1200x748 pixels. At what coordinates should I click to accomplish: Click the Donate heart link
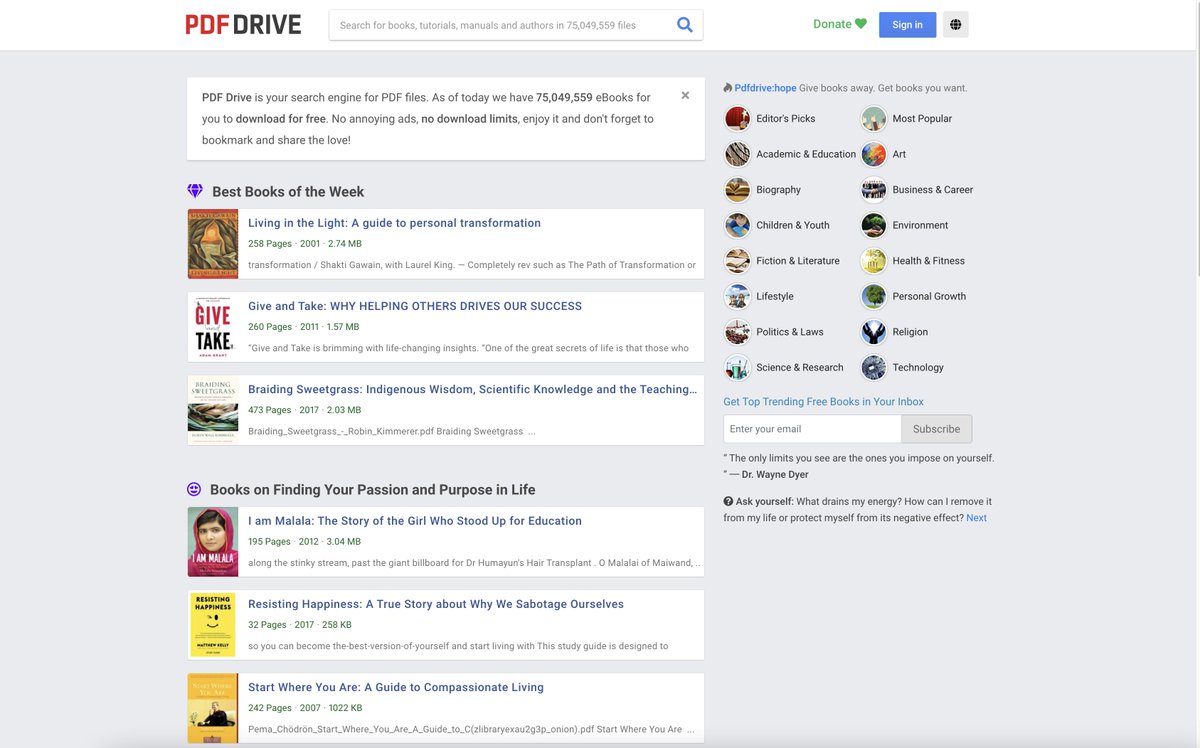pos(840,24)
